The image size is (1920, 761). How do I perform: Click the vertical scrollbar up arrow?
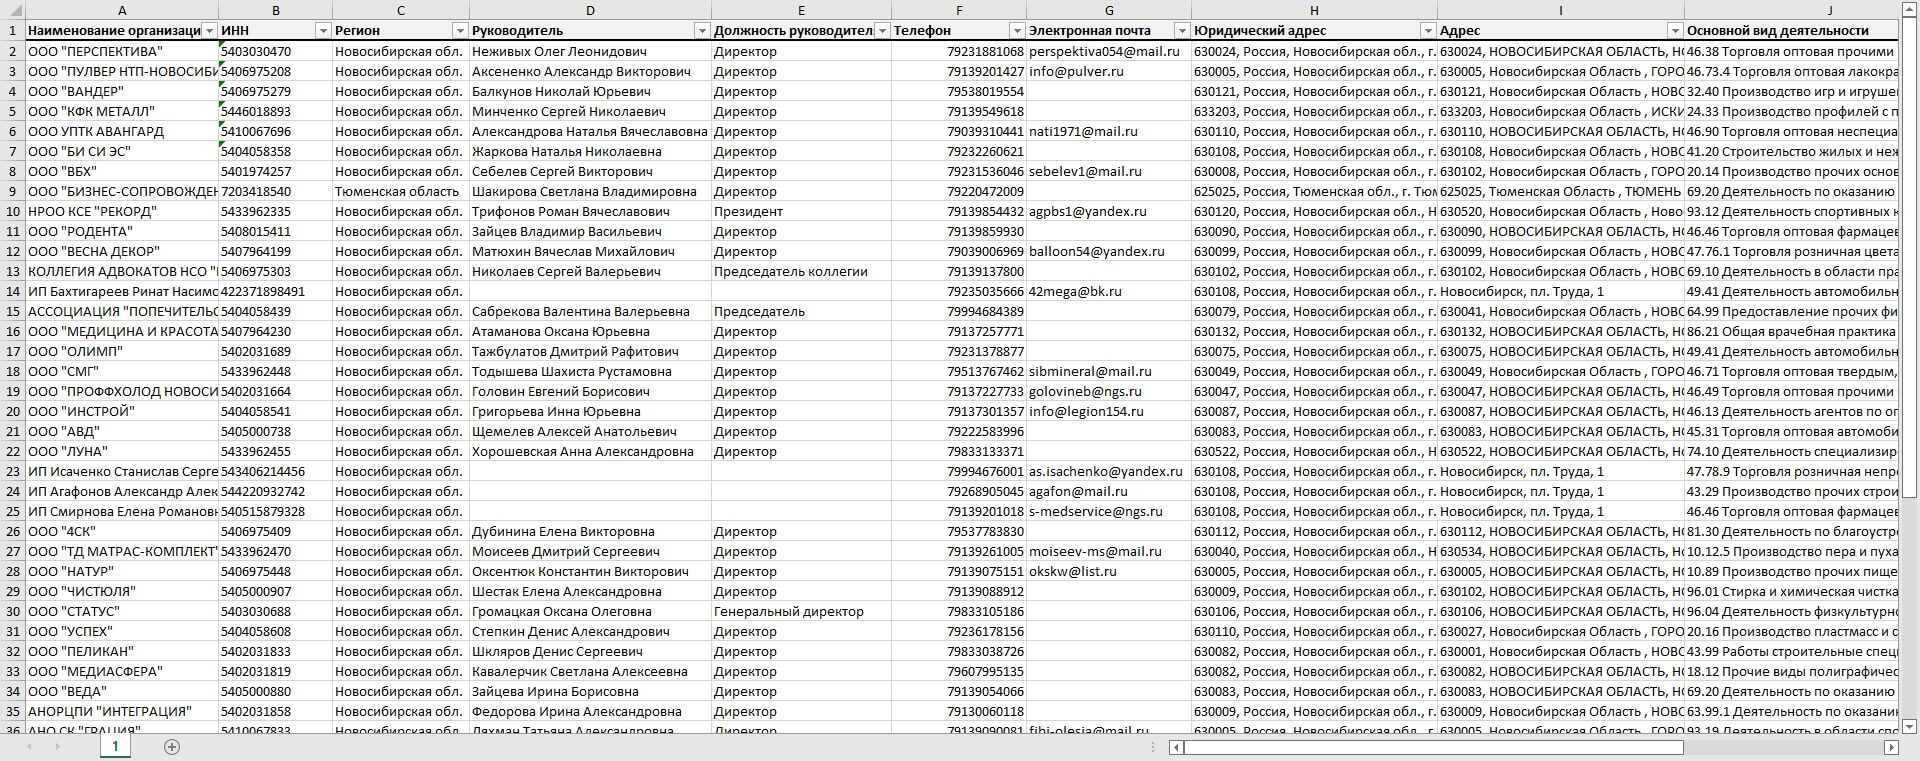pos(1909,8)
